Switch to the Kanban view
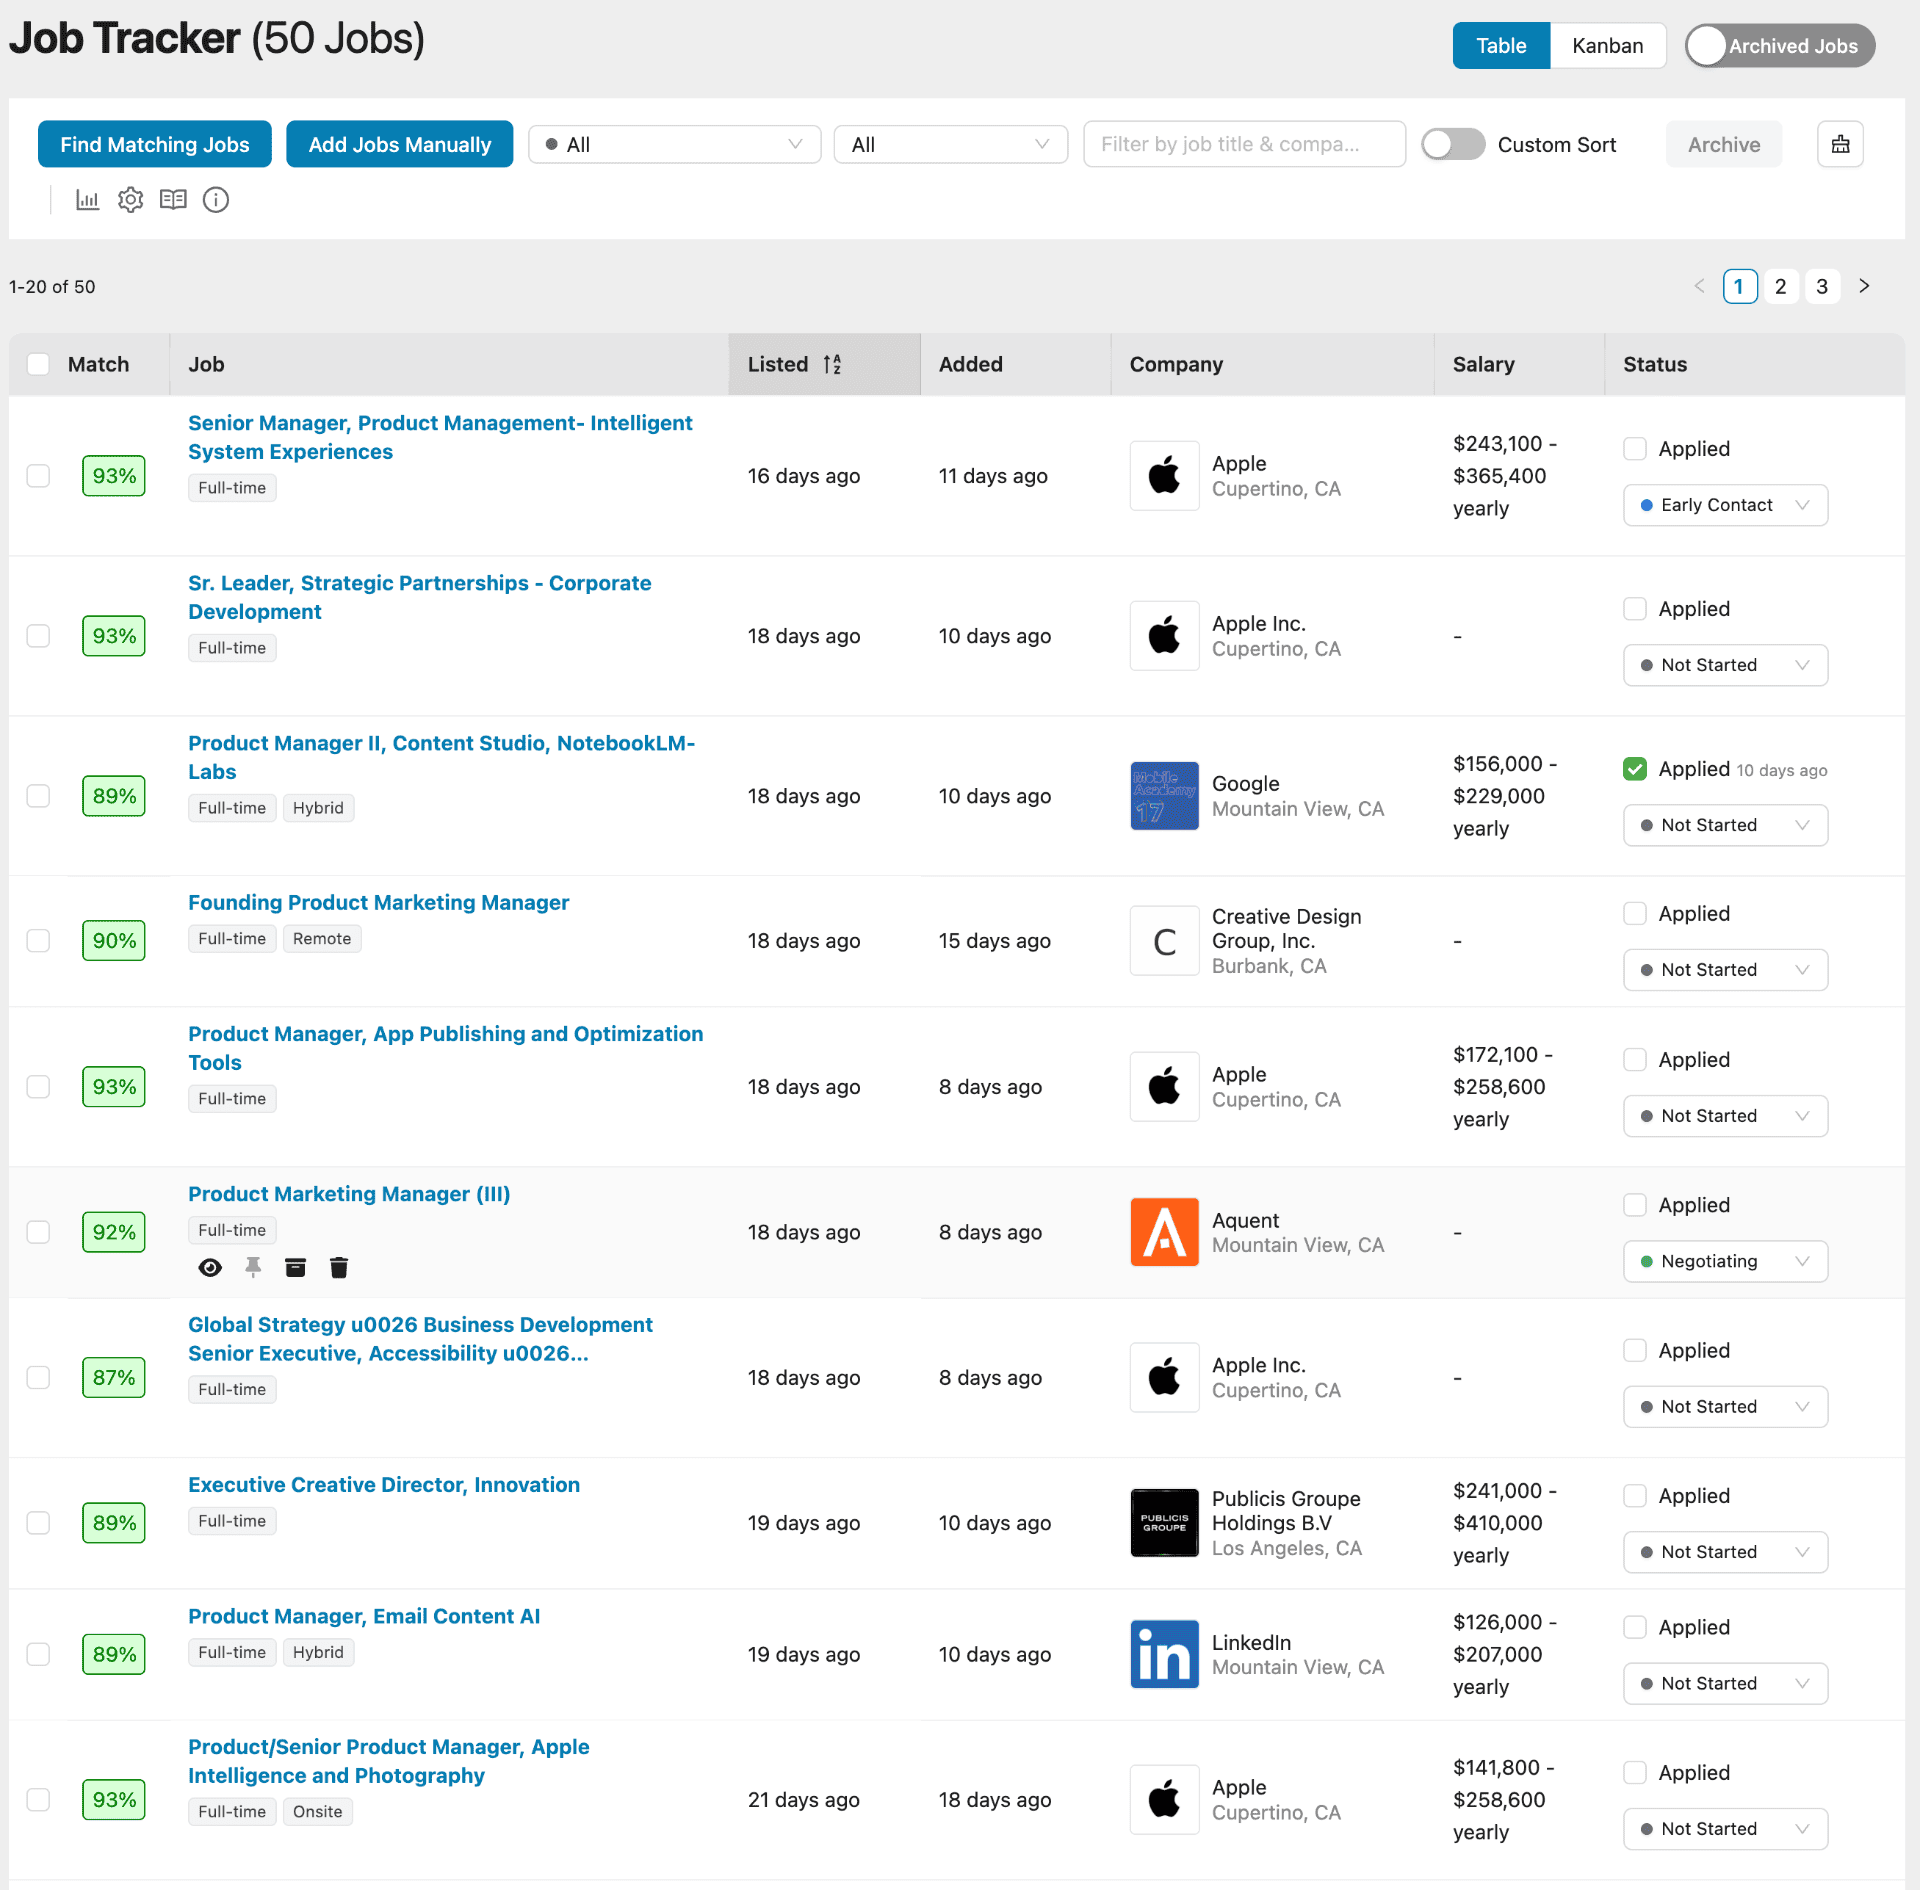This screenshot has height=1890, width=1920. pyautogui.click(x=1607, y=46)
